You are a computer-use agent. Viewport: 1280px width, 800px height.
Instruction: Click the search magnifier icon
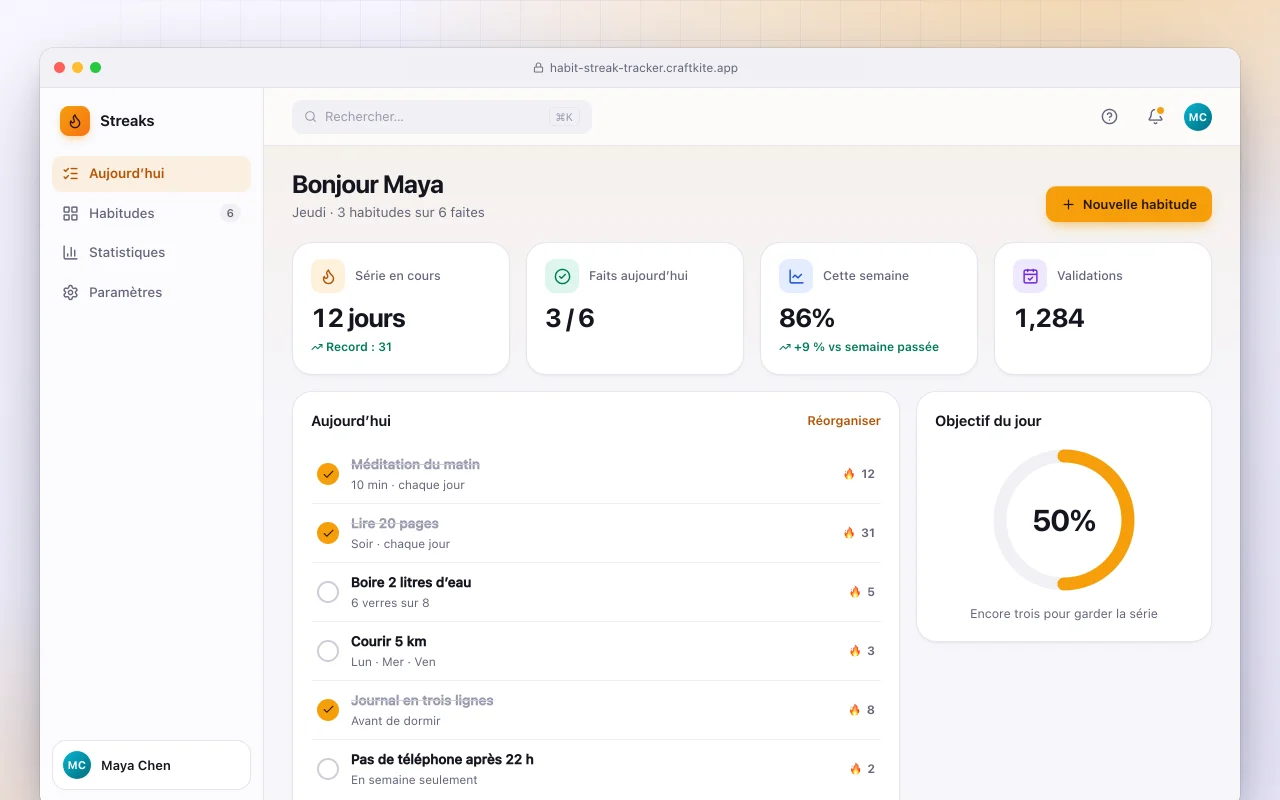pos(311,117)
